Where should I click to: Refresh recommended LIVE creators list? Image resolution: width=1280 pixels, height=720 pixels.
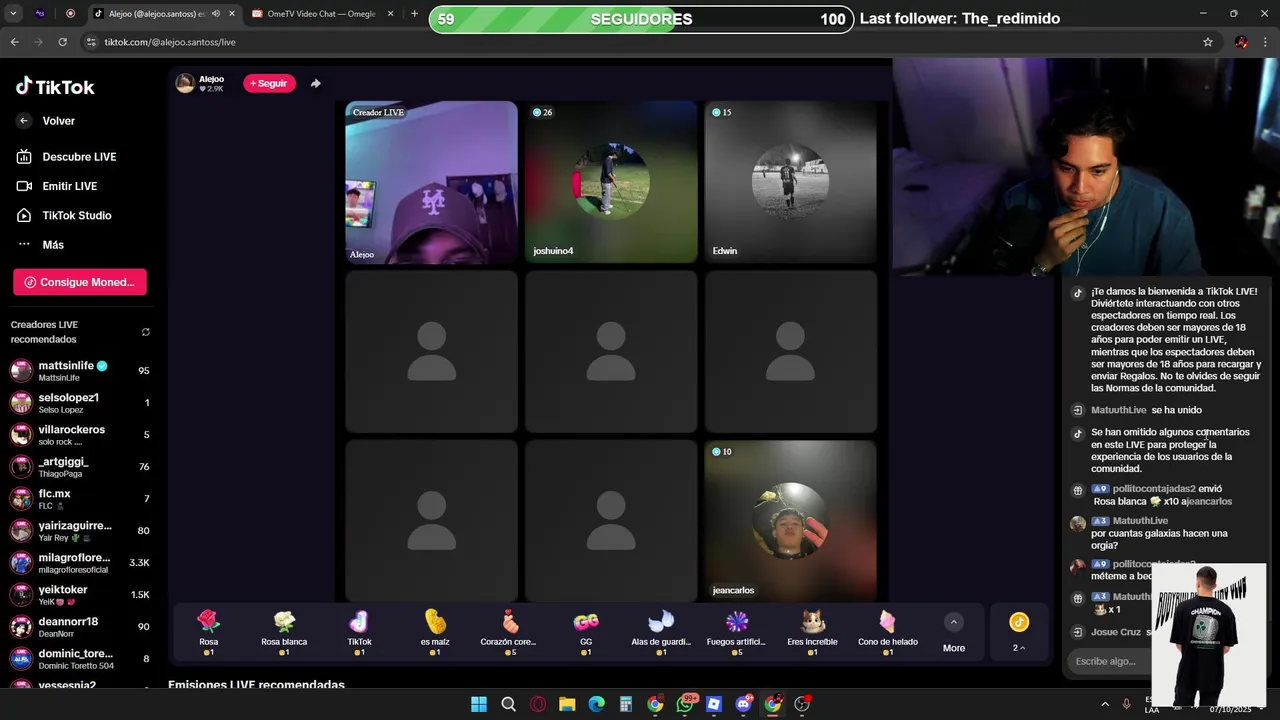point(146,332)
